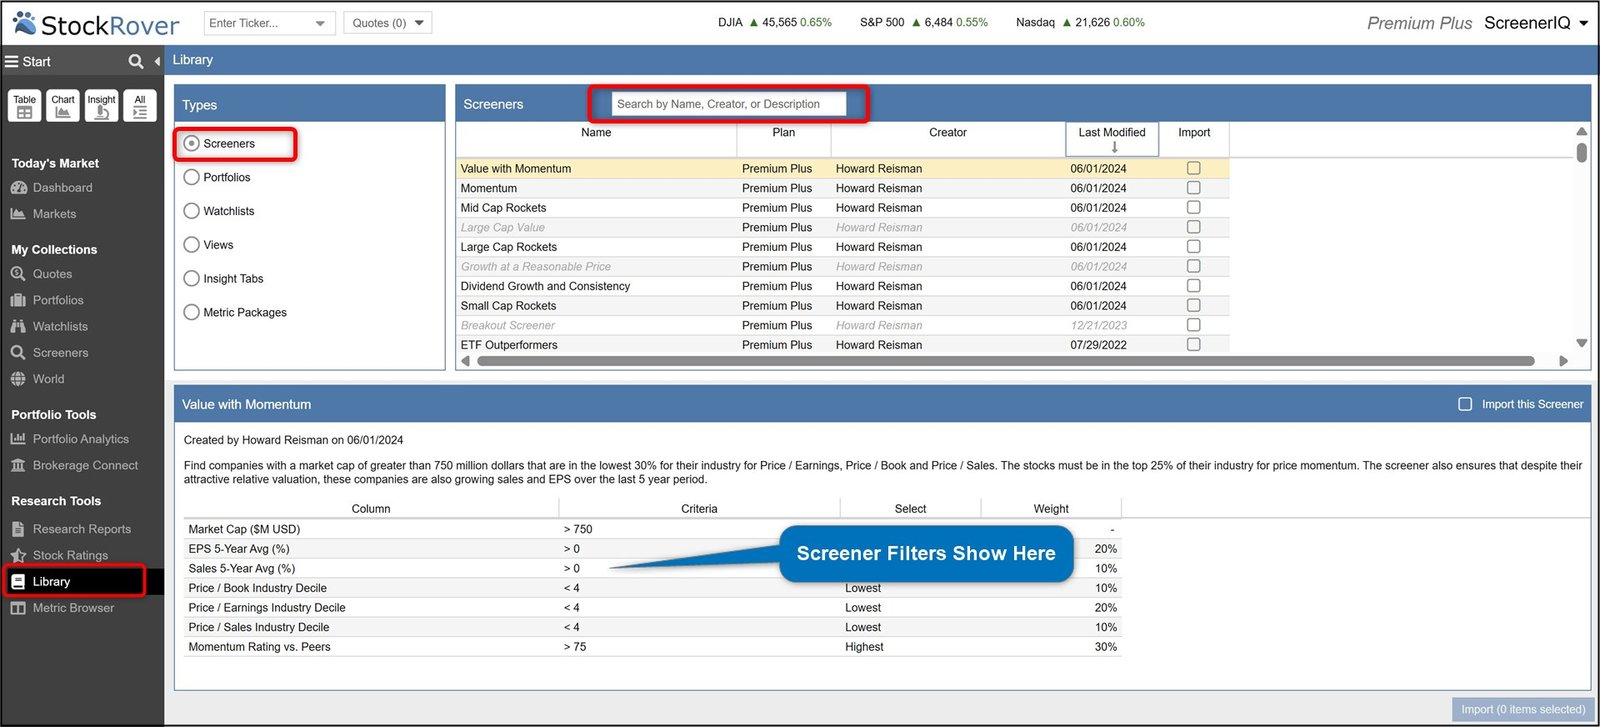Open Metric Browser in sidebar
Image resolution: width=1600 pixels, height=727 pixels.
tap(73, 608)
